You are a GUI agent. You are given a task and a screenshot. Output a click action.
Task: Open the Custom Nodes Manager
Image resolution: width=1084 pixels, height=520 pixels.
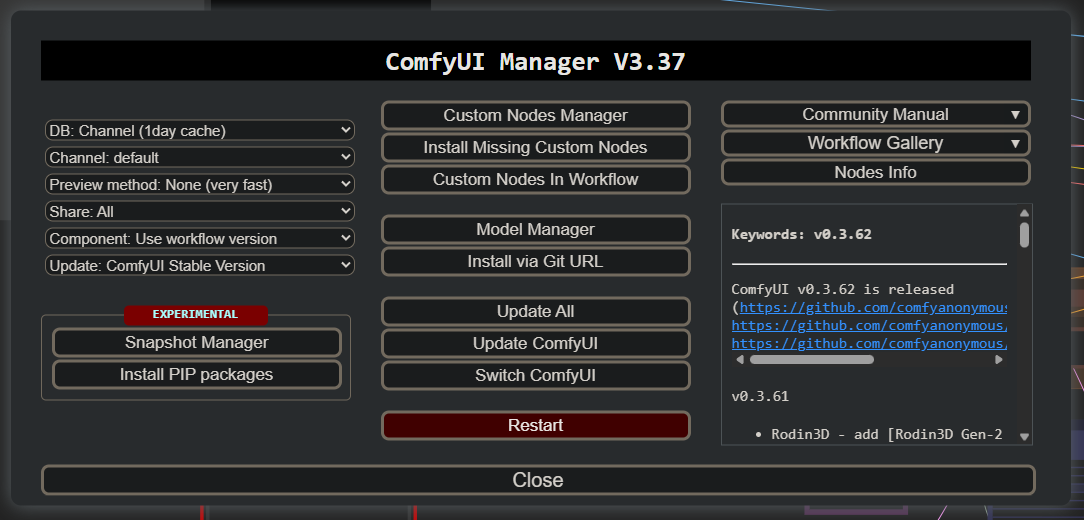pyautogui.click(x=535, y=115)
